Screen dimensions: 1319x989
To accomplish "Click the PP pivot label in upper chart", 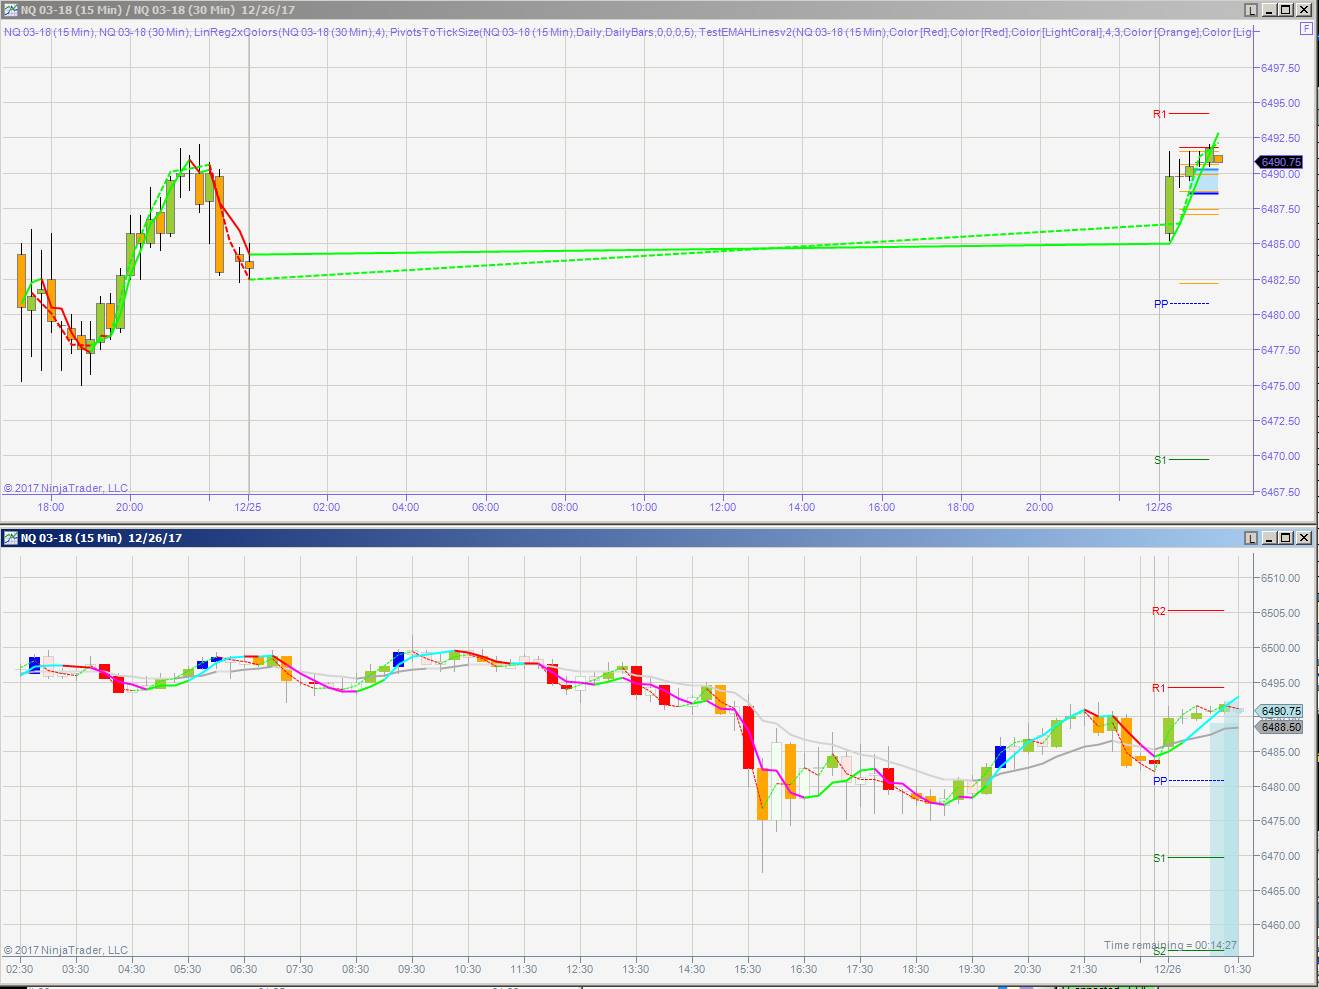I will point(1161,304).
